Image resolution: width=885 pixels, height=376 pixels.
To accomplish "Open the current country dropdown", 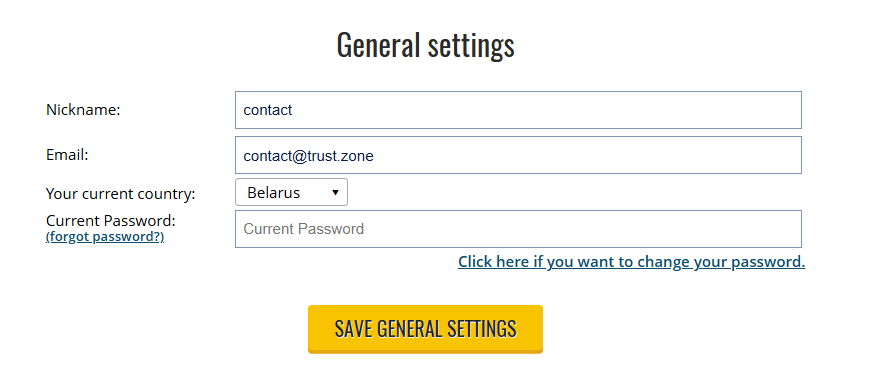I will (291, 193).
